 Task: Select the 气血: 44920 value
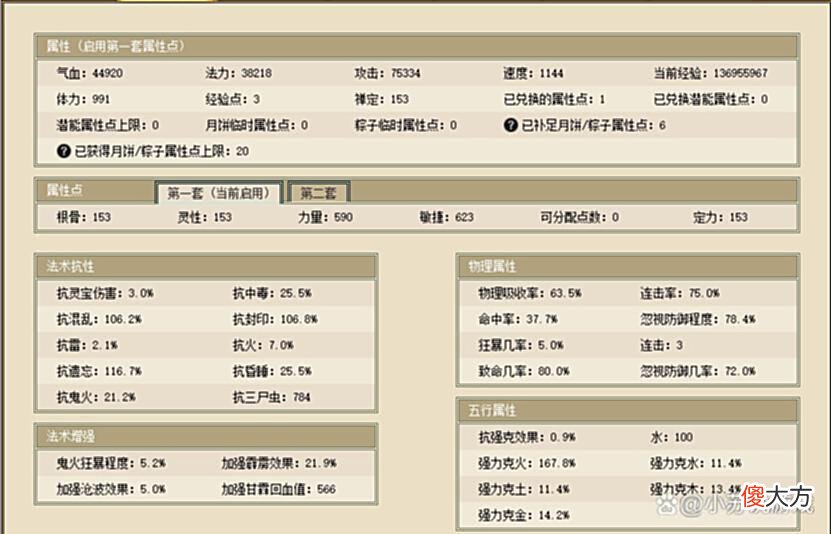[x=90, y=73]
